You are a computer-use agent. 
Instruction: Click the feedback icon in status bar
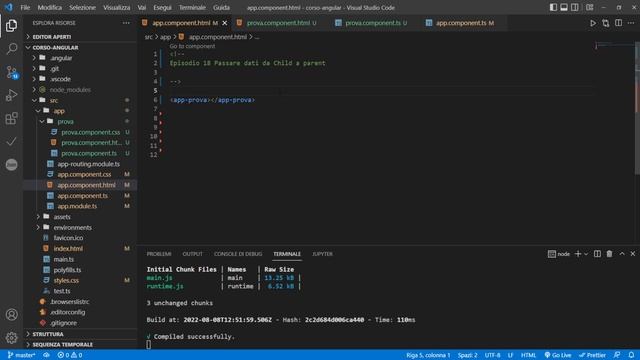[617, 355]
